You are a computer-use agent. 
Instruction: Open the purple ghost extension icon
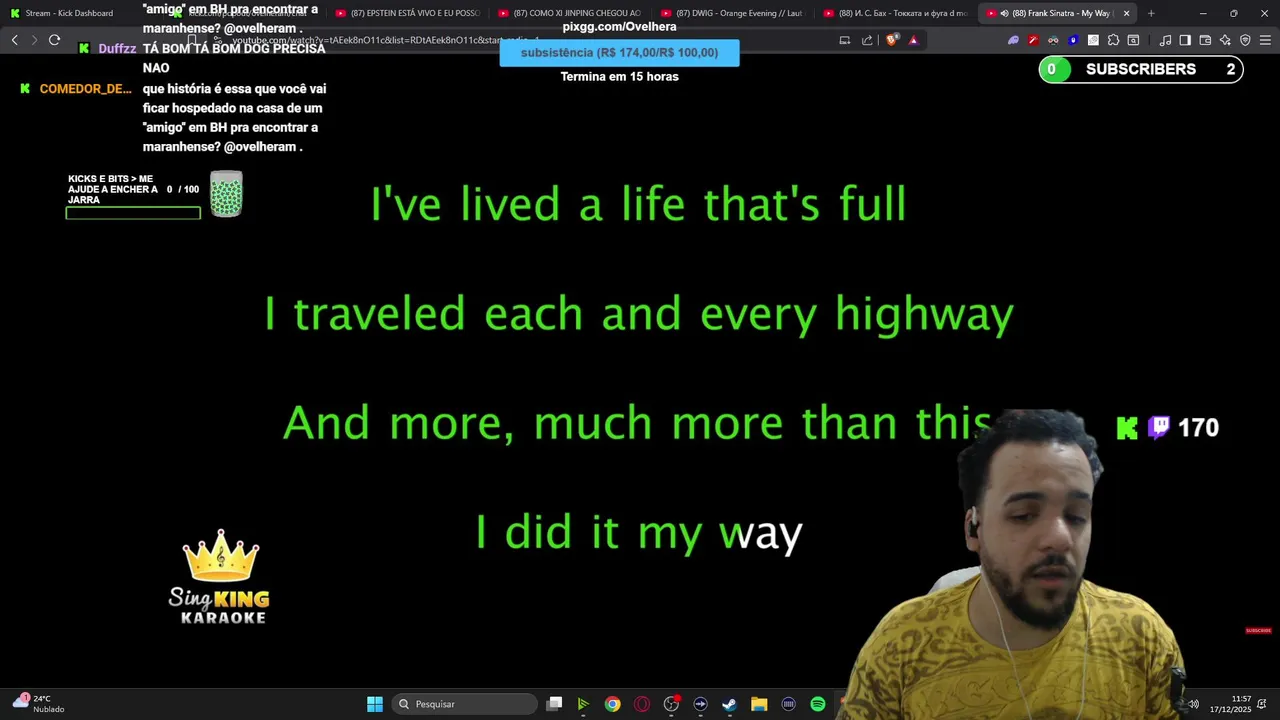(x=1013, y=40)
